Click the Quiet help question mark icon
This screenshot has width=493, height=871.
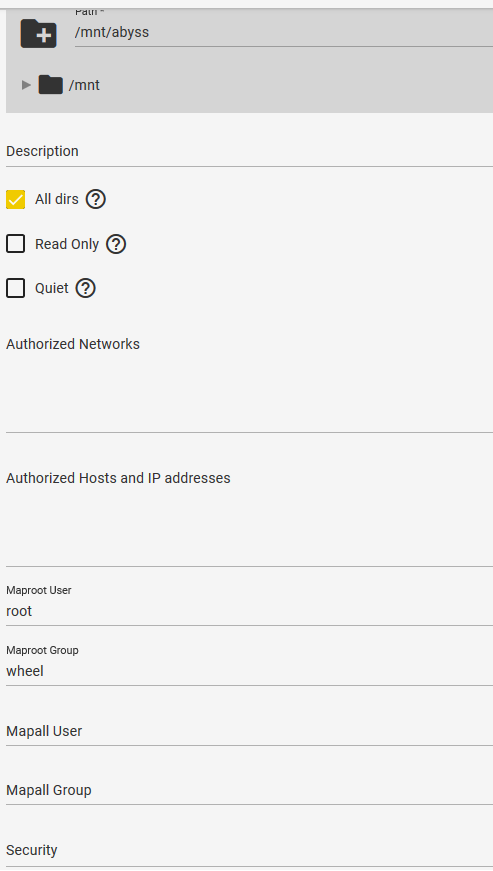point(85,288)
